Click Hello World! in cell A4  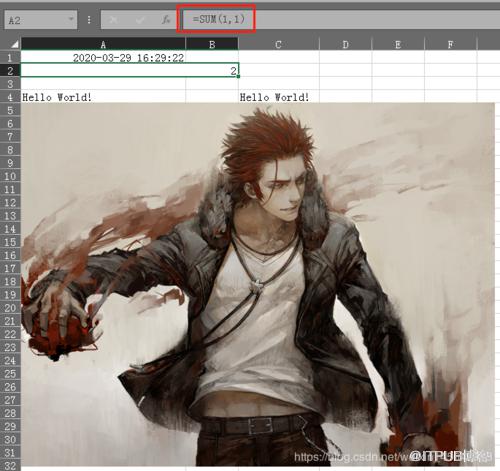pos(57,97)
